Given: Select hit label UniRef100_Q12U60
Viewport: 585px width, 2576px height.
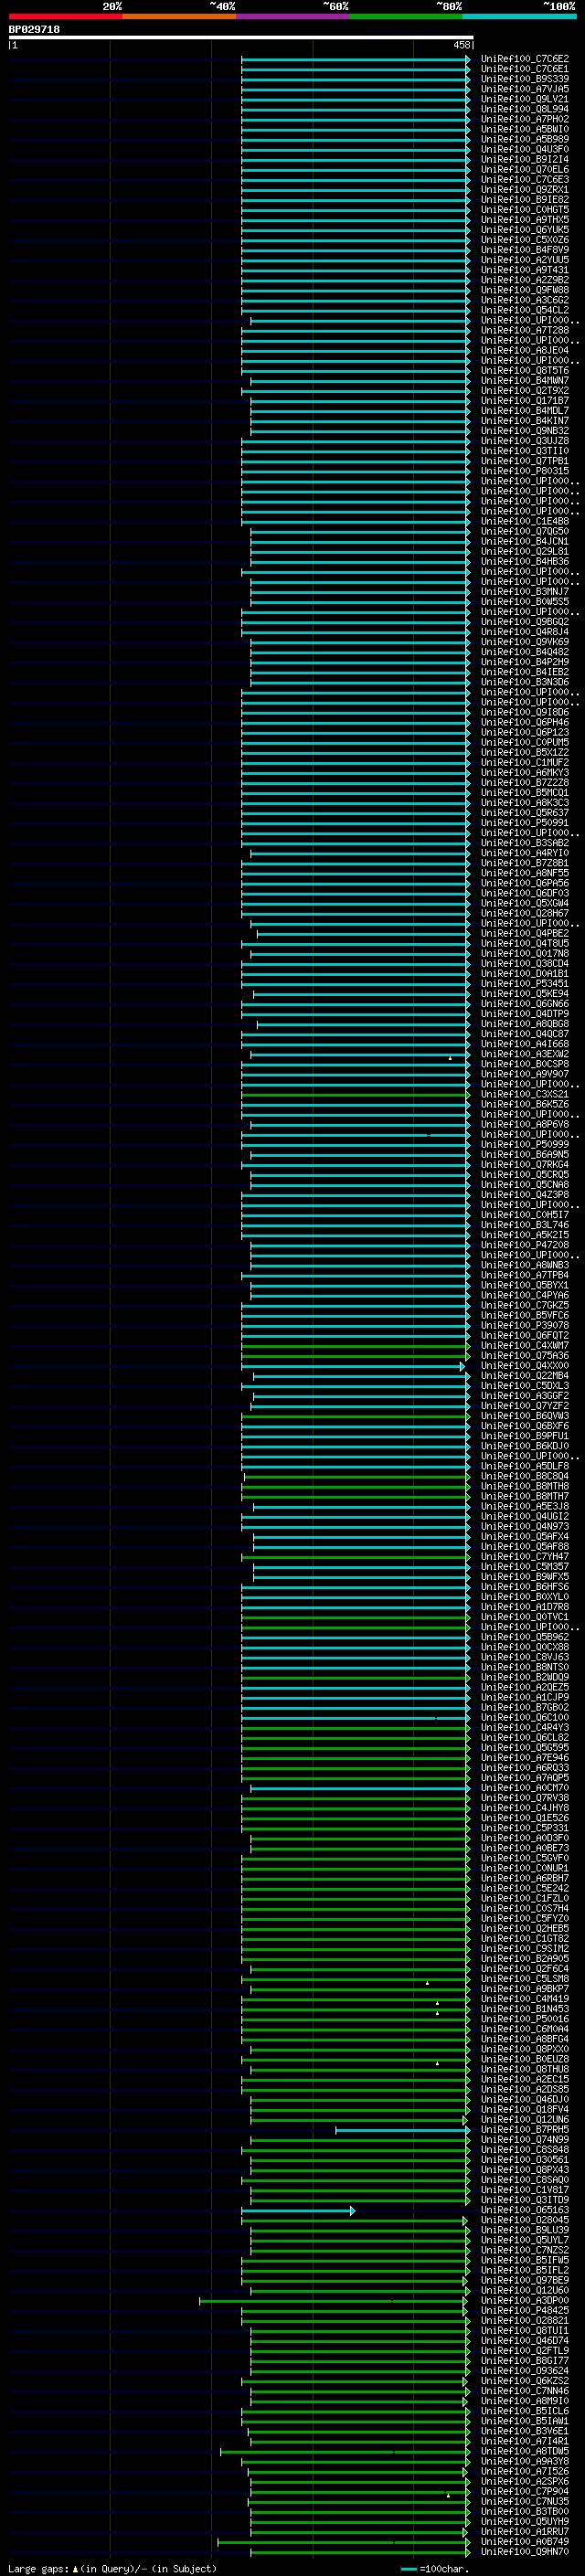Looking at the screenshot, I should click(x=524, y=2291).
